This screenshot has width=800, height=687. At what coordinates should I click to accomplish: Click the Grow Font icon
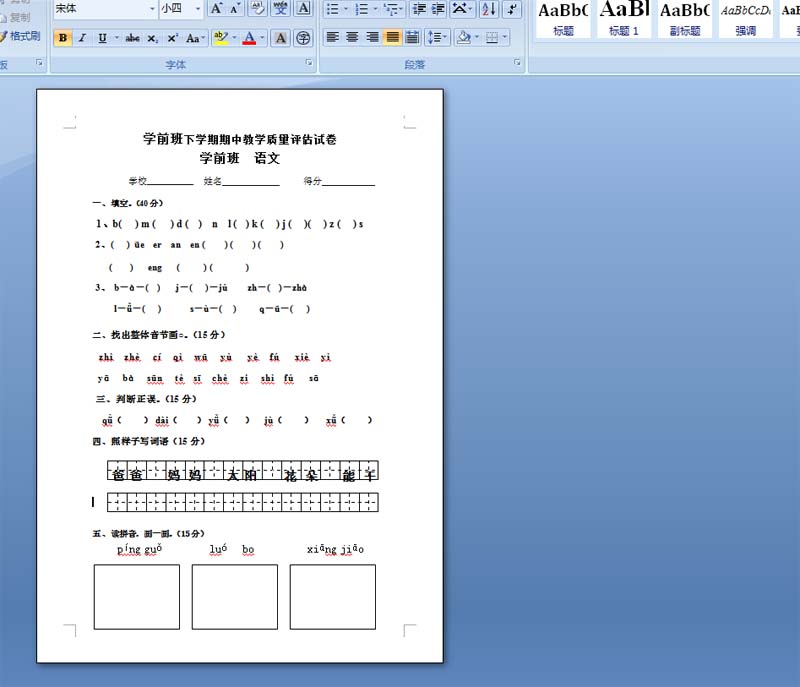216,8
